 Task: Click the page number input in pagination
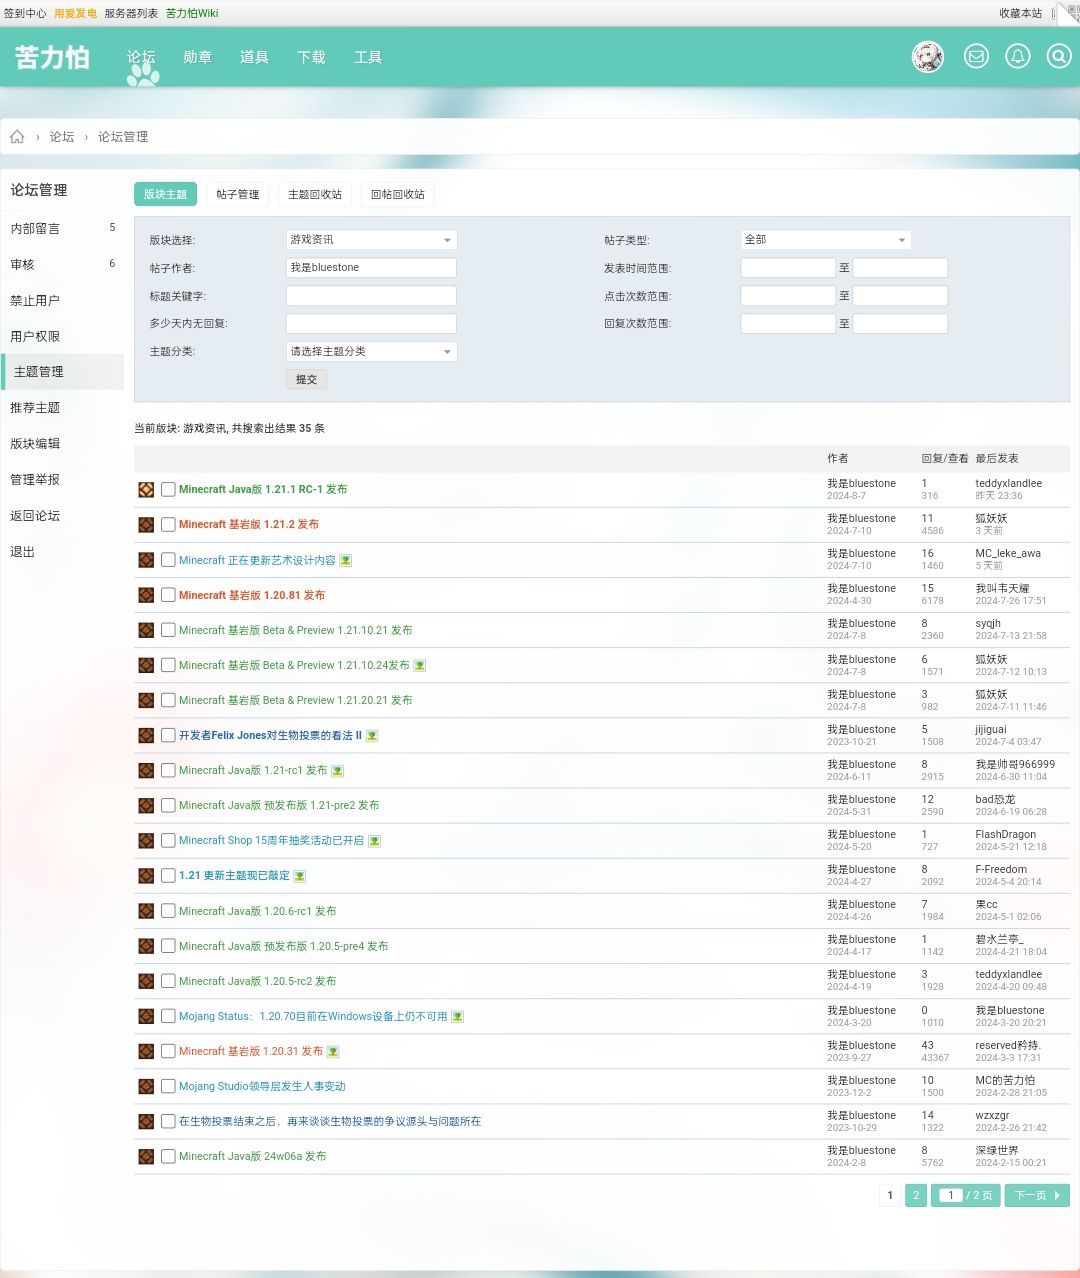[950, 1195]
